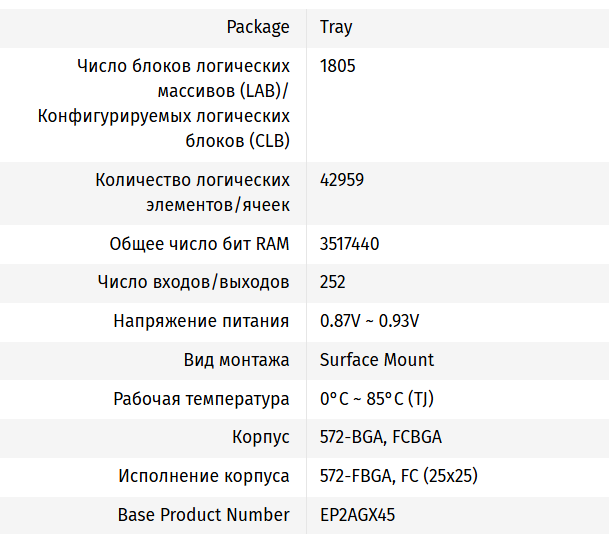This screenshot has width=609, height=534.
Task: Select the "572-FBGA, FC (25x25)" value
Action: [398, 476]
